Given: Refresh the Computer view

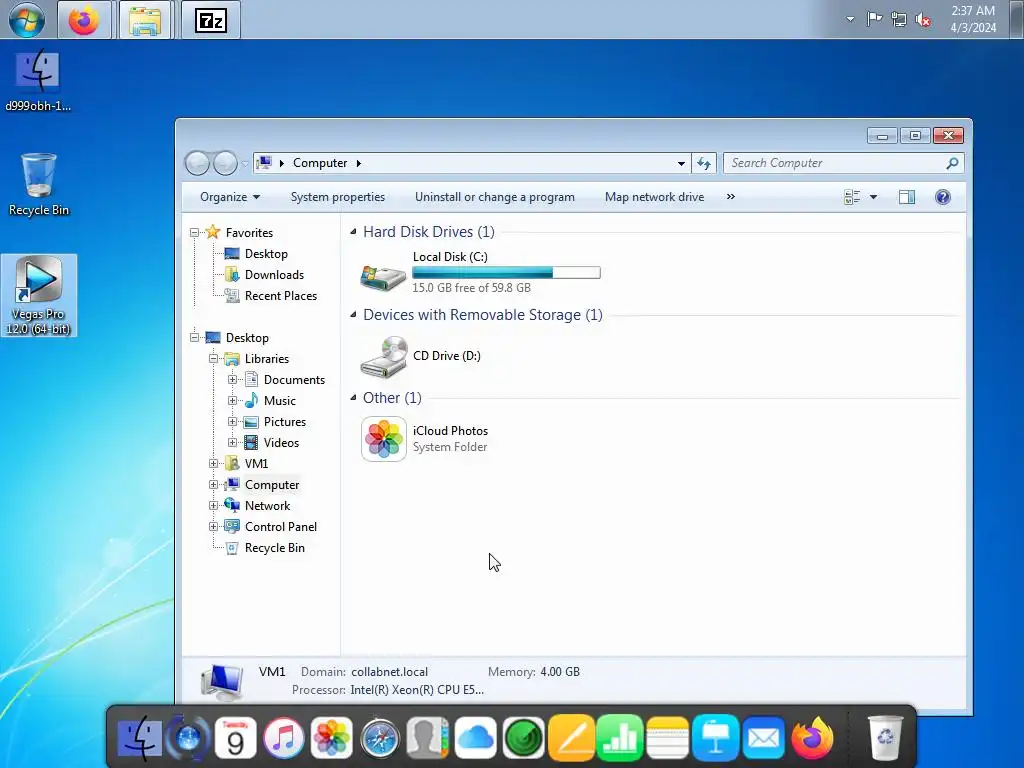Looking at the screenshot, I should coord(703,163).
